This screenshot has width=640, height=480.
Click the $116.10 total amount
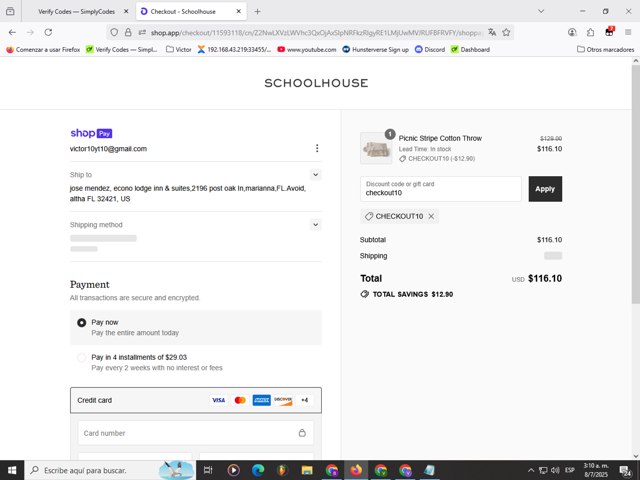[x=545, y=278]
